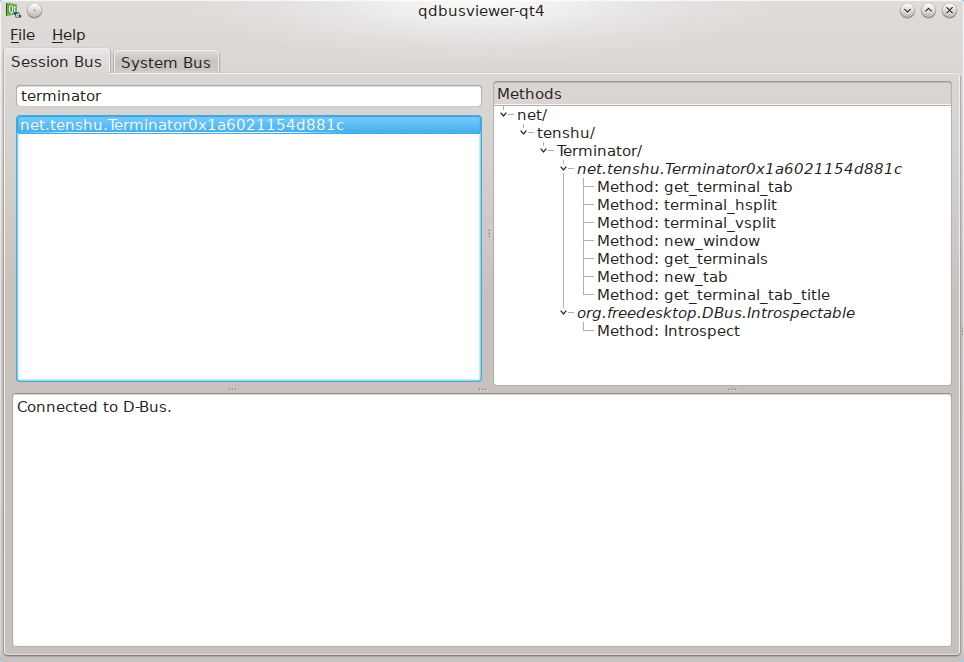Collapse the Terminator/ tree node
This screenshot has height=662, width=964.
[x=543, y=151]
